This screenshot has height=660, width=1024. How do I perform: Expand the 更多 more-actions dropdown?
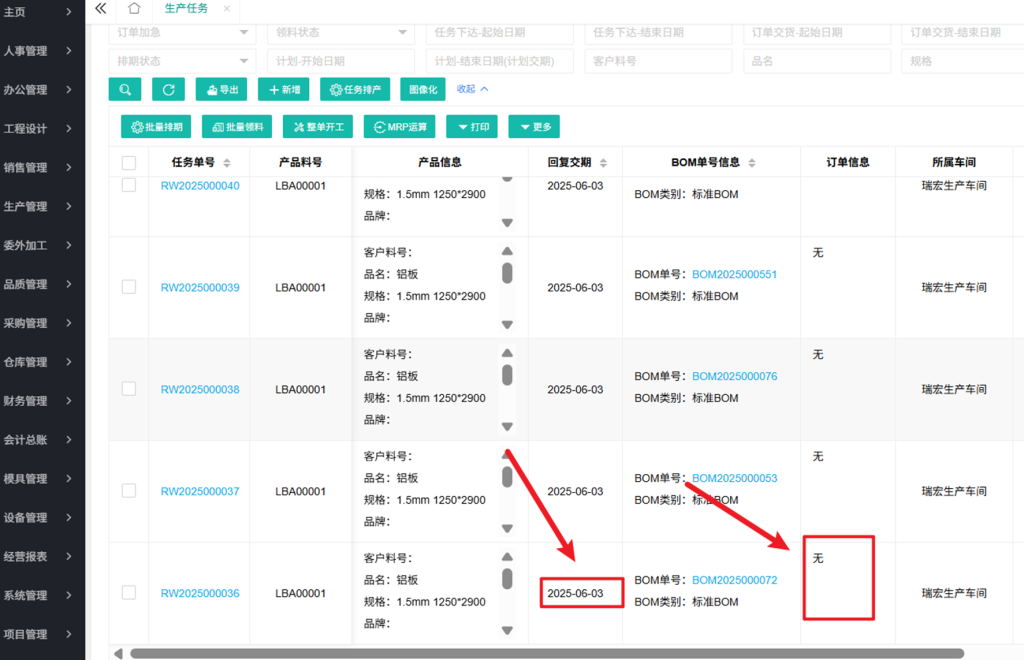click(x=534, y=127)
